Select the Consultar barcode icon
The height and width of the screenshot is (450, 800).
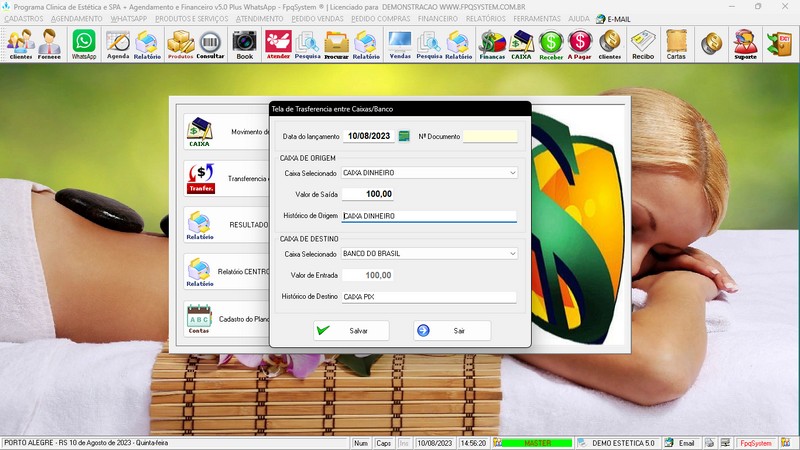tap(210, 44)
